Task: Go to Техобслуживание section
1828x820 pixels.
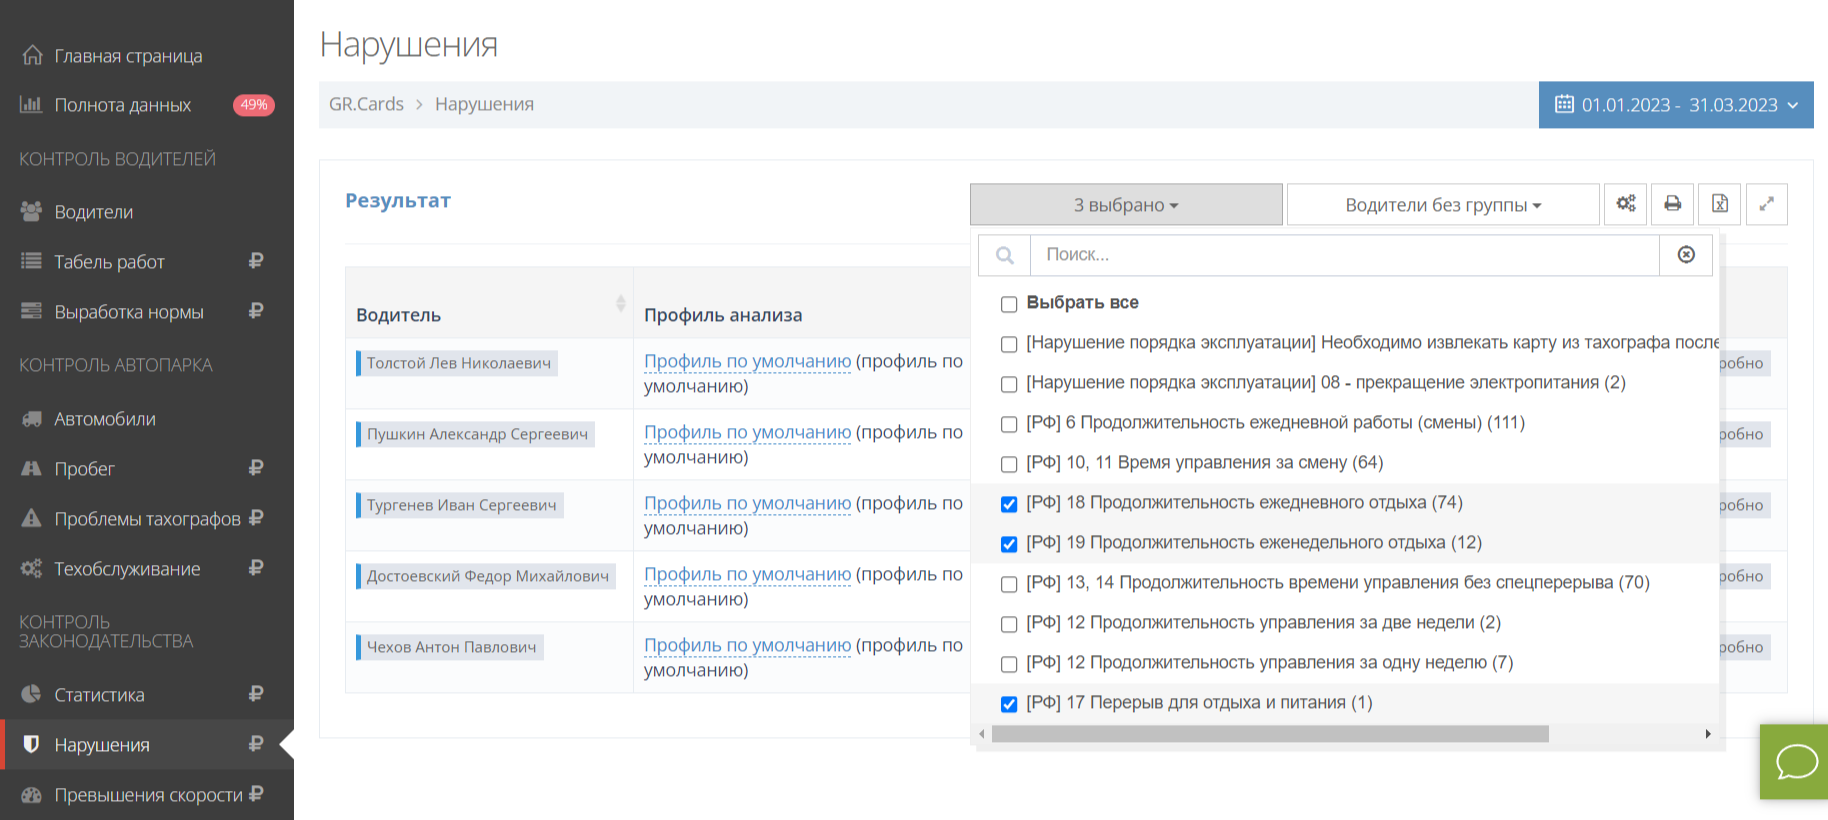Action: pyautogui.click(x=127, y=569)
